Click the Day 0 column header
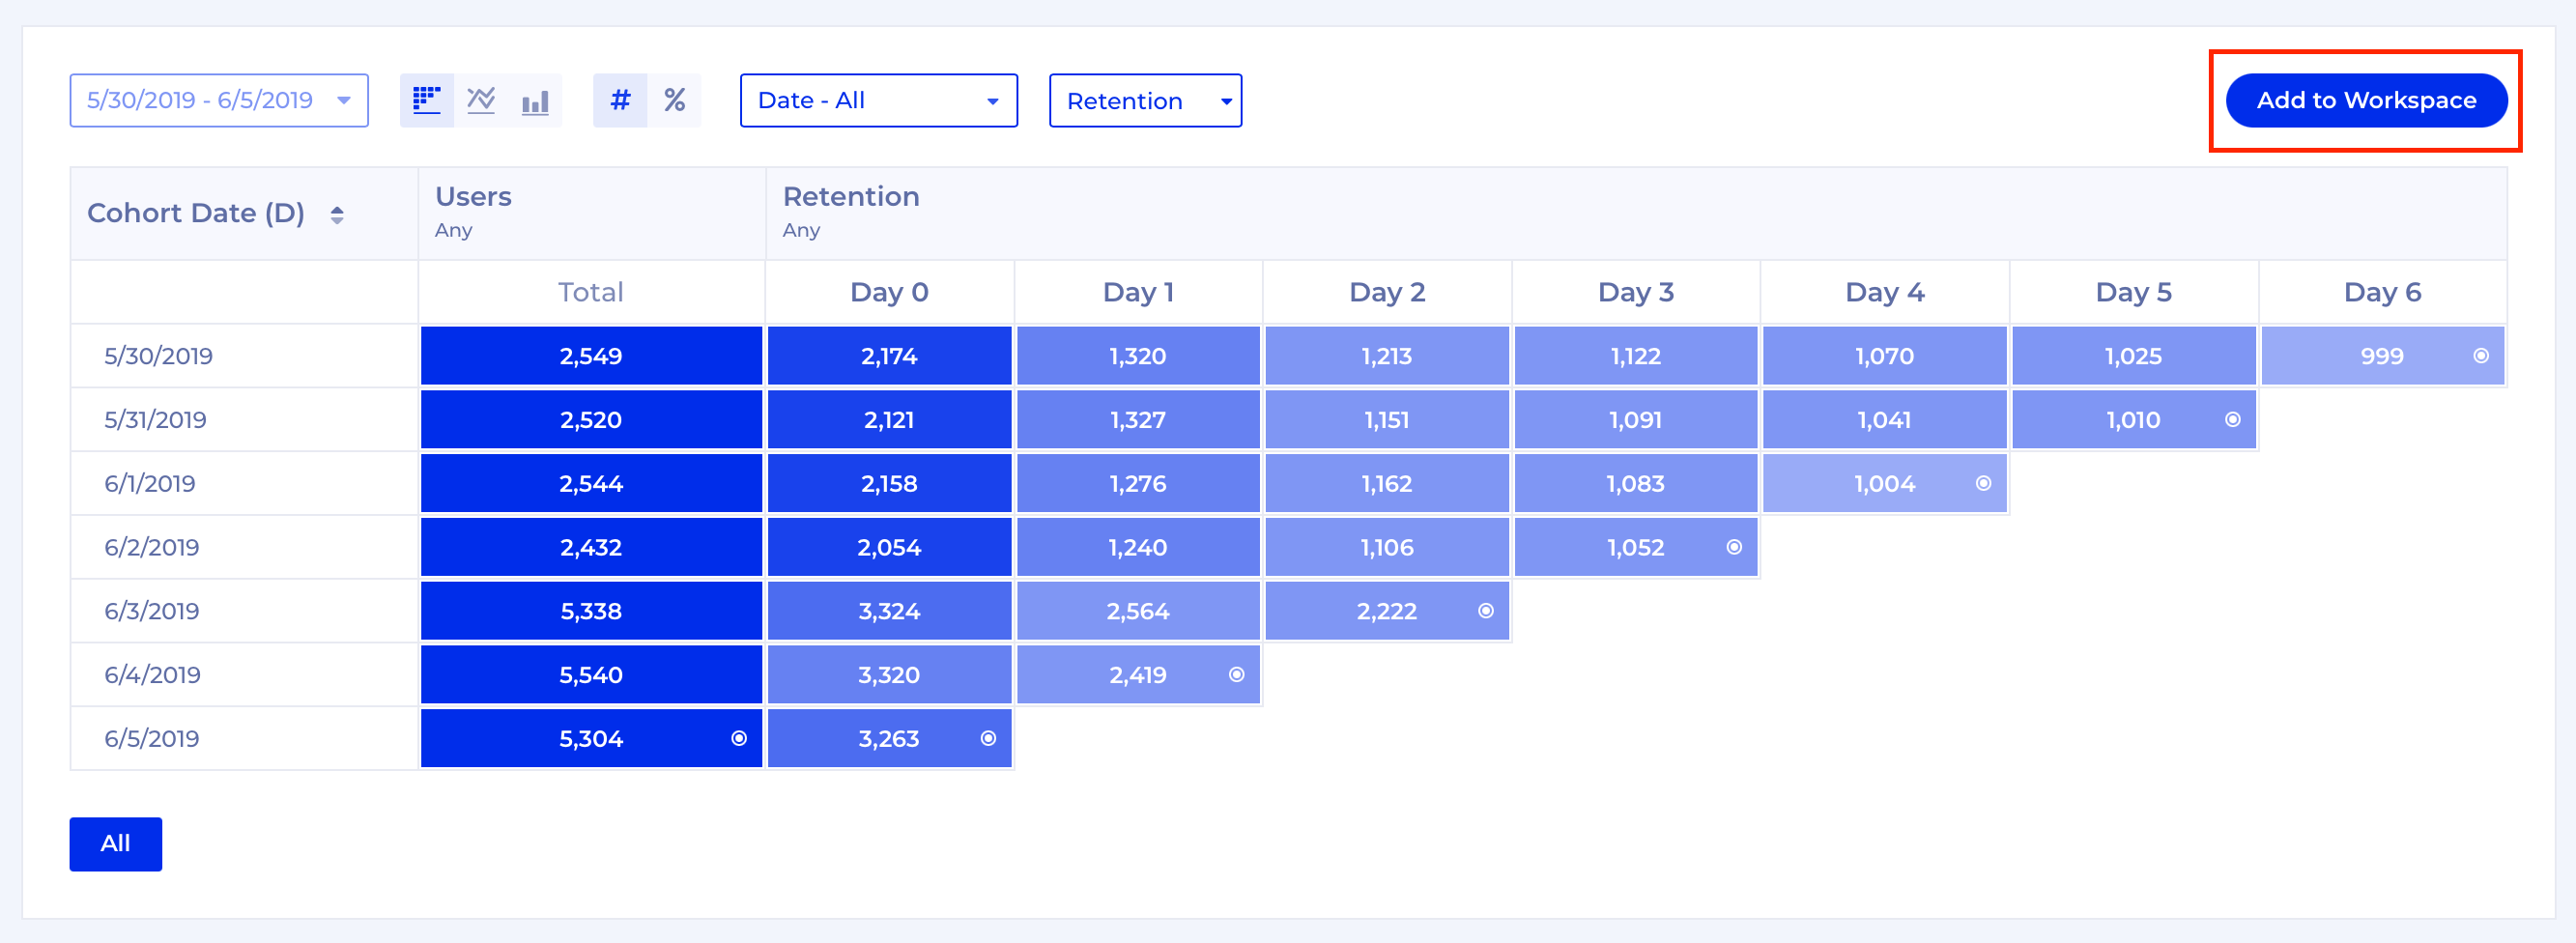The height and width of the screenshot is (943, 2576). [x=889, y=292]
